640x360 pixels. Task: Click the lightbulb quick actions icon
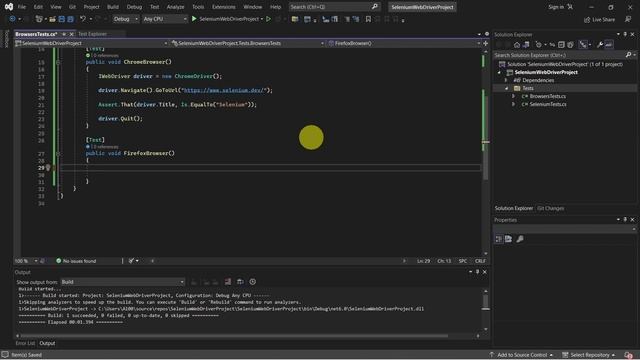click(48, 168)
